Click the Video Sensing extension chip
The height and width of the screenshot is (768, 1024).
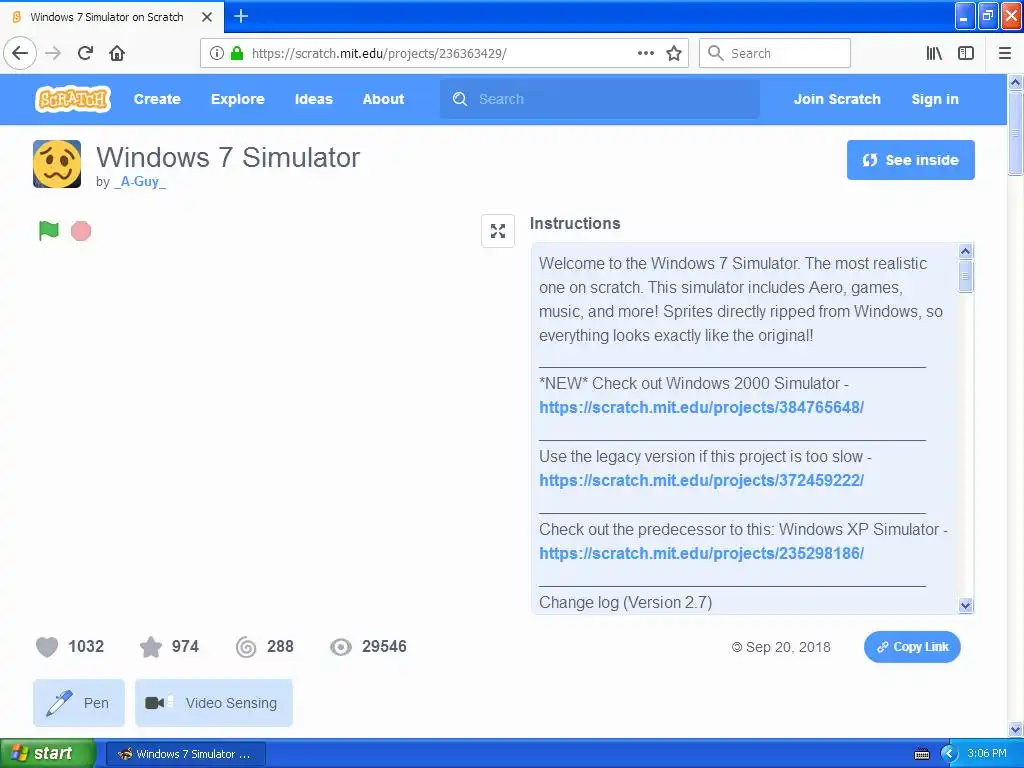click(x=214, y=703)
